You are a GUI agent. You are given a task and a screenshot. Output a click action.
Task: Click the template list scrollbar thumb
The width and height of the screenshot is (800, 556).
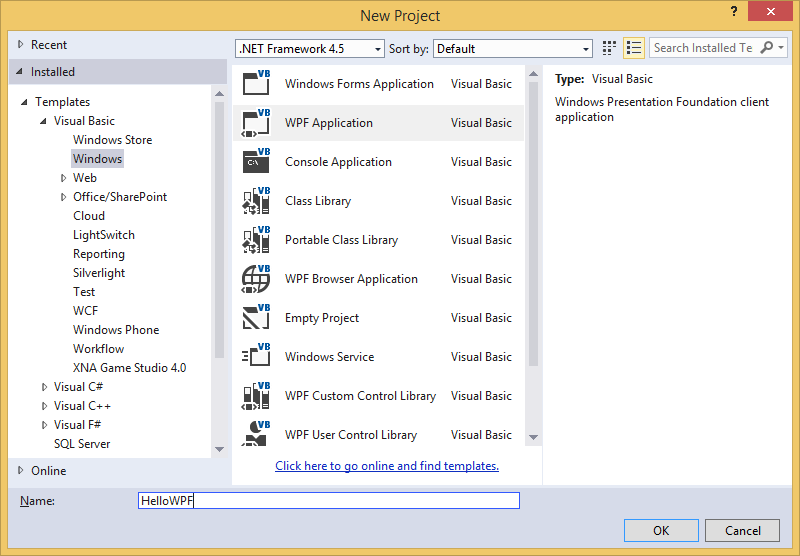[x=534, y=224]
